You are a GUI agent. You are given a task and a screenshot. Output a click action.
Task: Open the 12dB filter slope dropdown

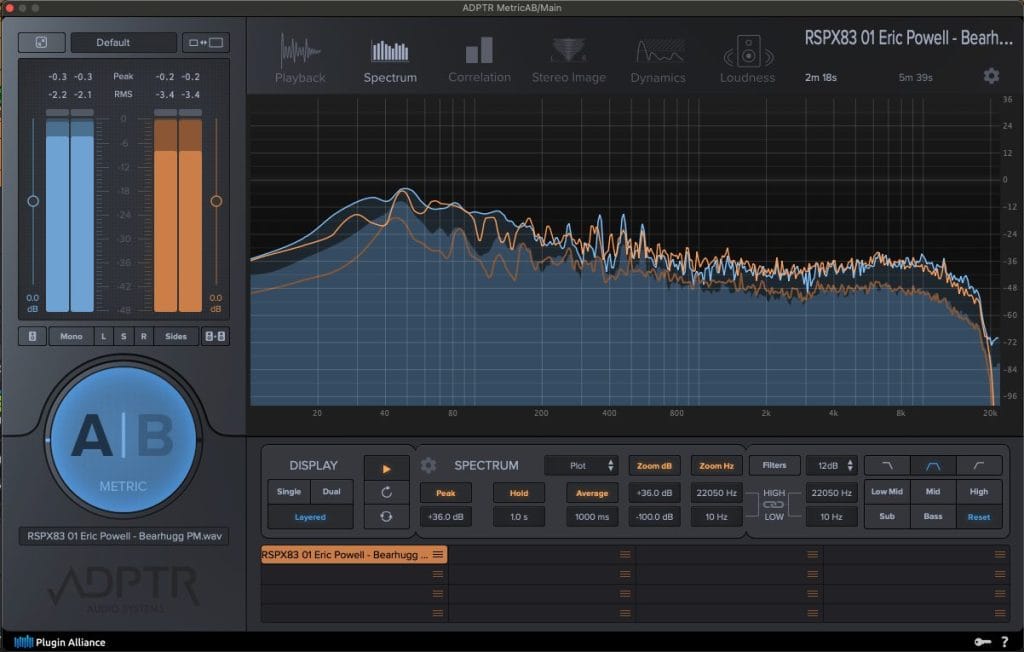[x=832, y=465]
